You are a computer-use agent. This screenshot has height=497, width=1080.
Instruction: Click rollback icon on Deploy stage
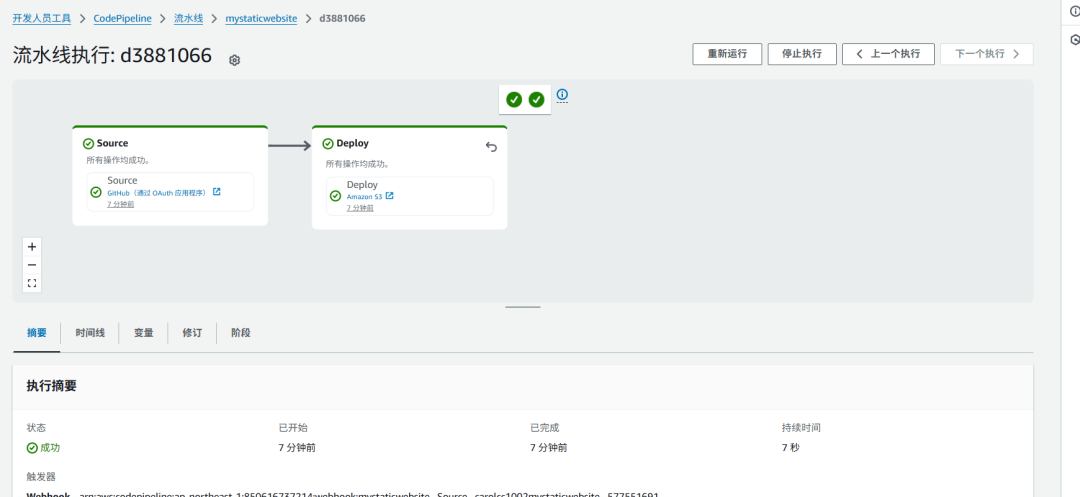pyautogui.click(x=491, y=147)
